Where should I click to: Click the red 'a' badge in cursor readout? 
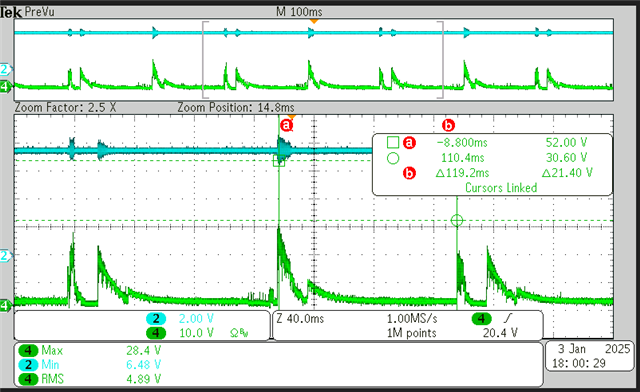(x=409, y=143)
